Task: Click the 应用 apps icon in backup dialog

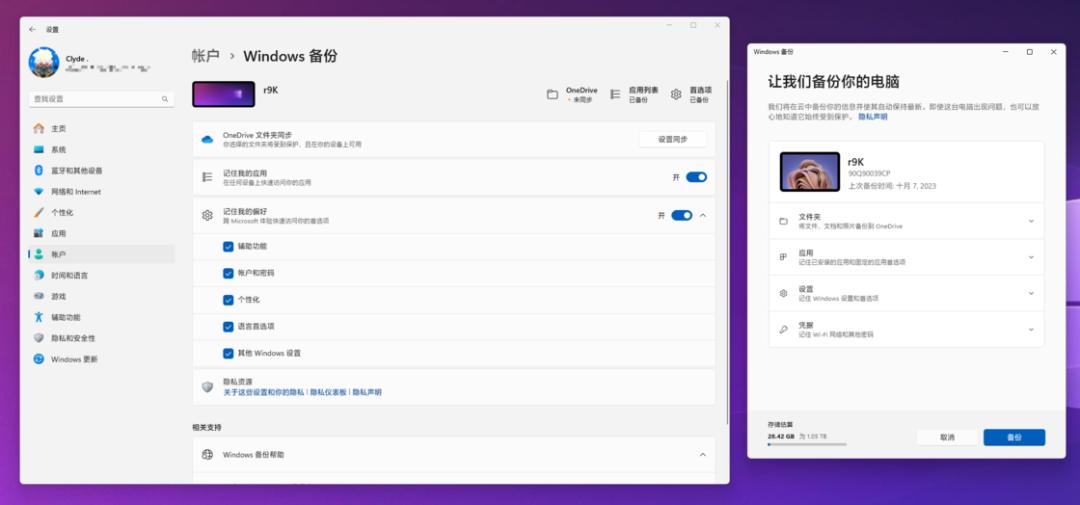Action: 783,257
